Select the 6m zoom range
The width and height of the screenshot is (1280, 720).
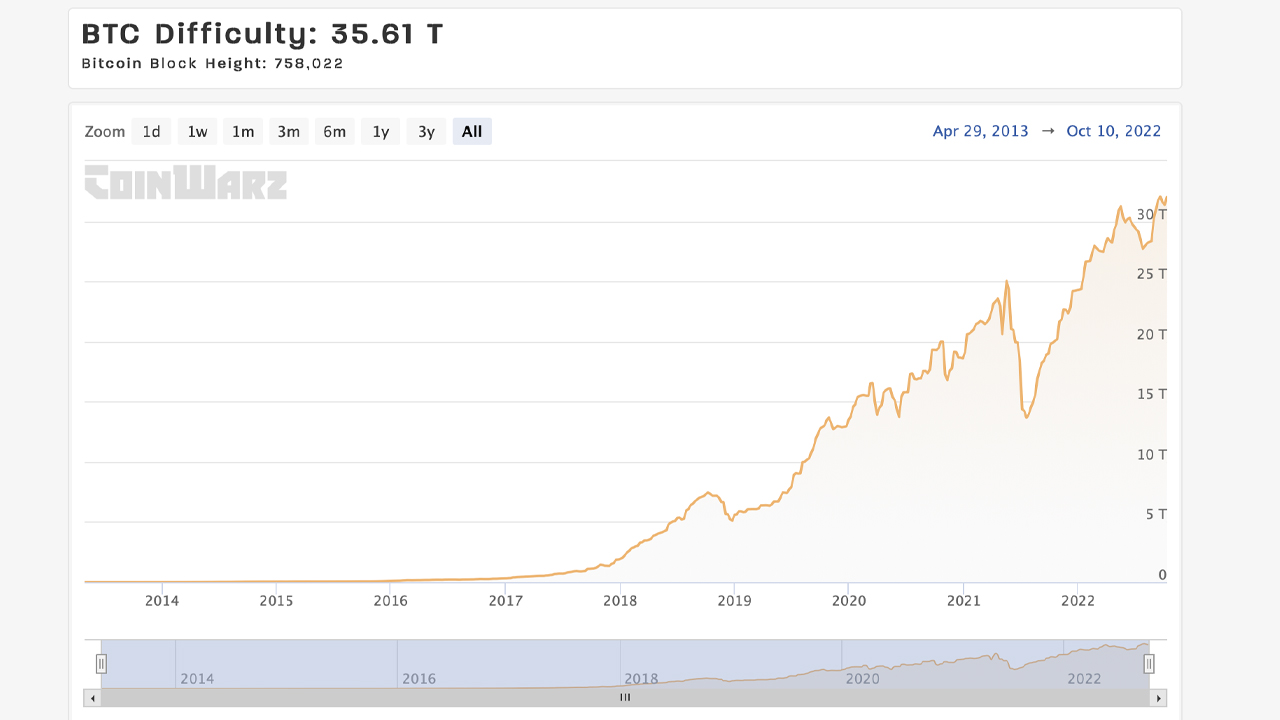tap(334, 132)
